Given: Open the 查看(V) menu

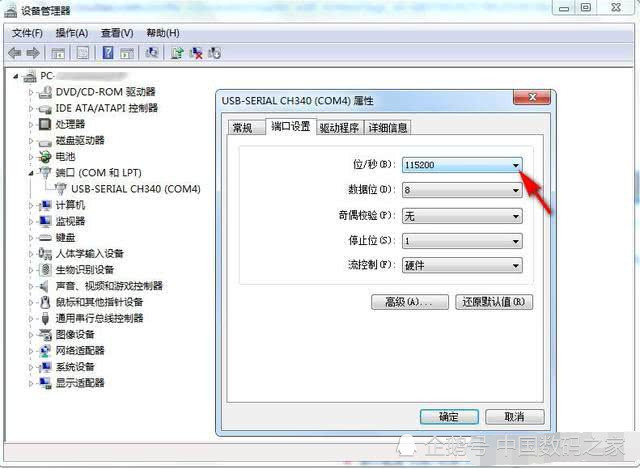Looking at the screenshot, I should tap(117, 33).
